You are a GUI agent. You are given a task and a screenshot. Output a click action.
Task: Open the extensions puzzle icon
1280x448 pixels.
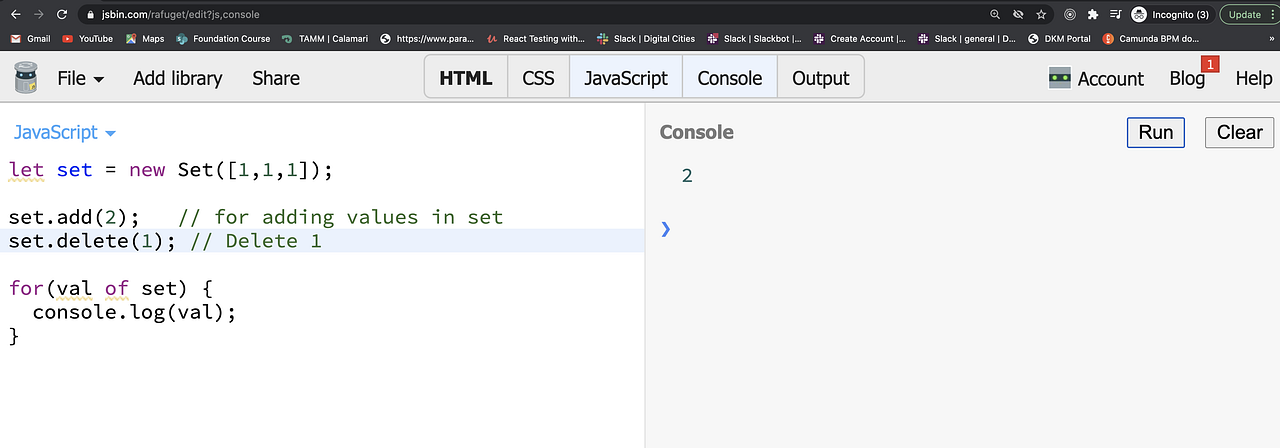1093,15
